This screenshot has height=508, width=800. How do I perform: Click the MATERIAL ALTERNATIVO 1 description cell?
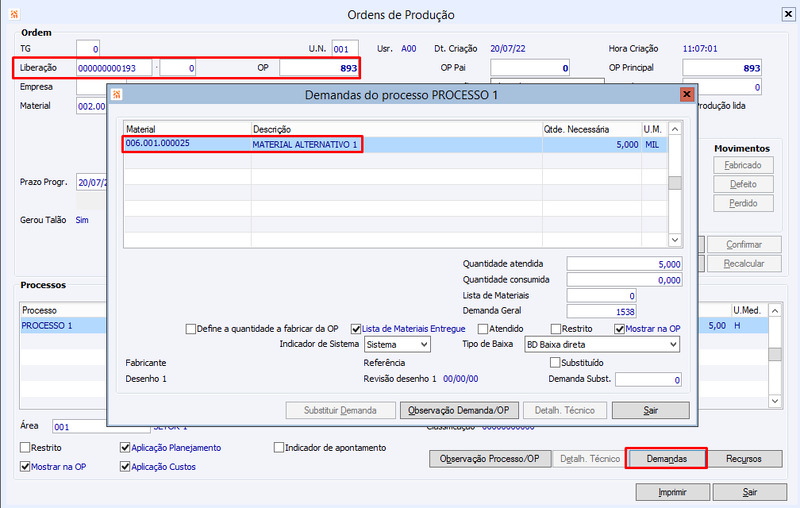click(396, 144)
